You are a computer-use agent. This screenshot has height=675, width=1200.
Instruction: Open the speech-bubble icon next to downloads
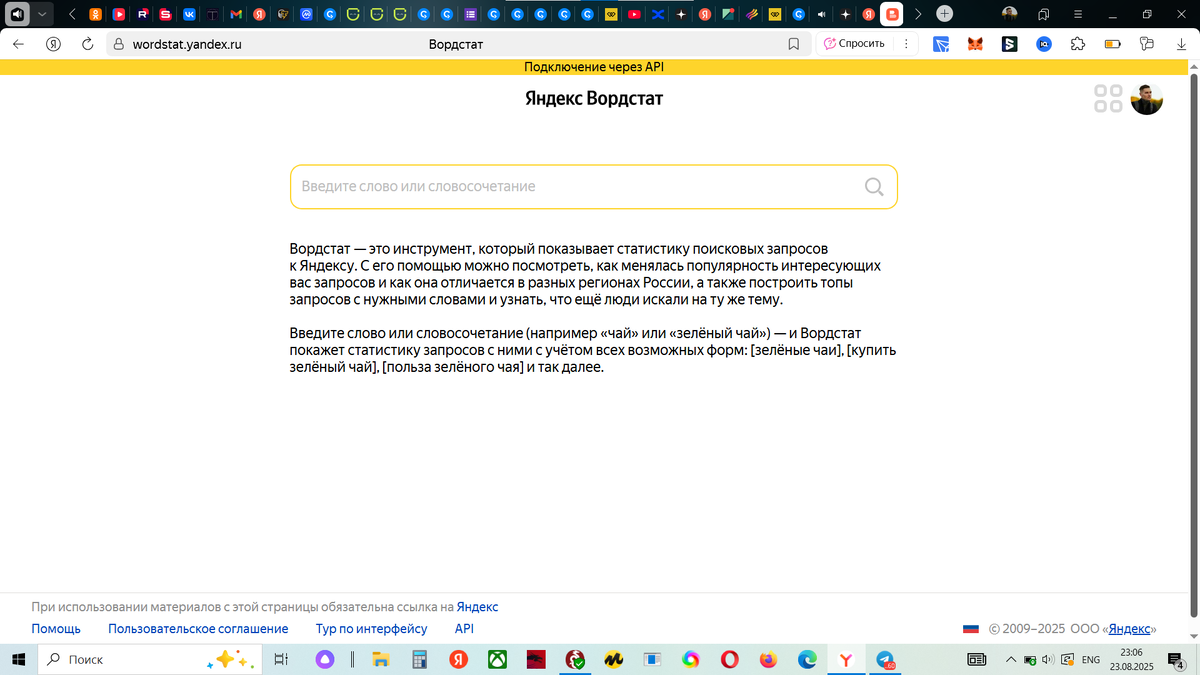tap(1147, 44)
